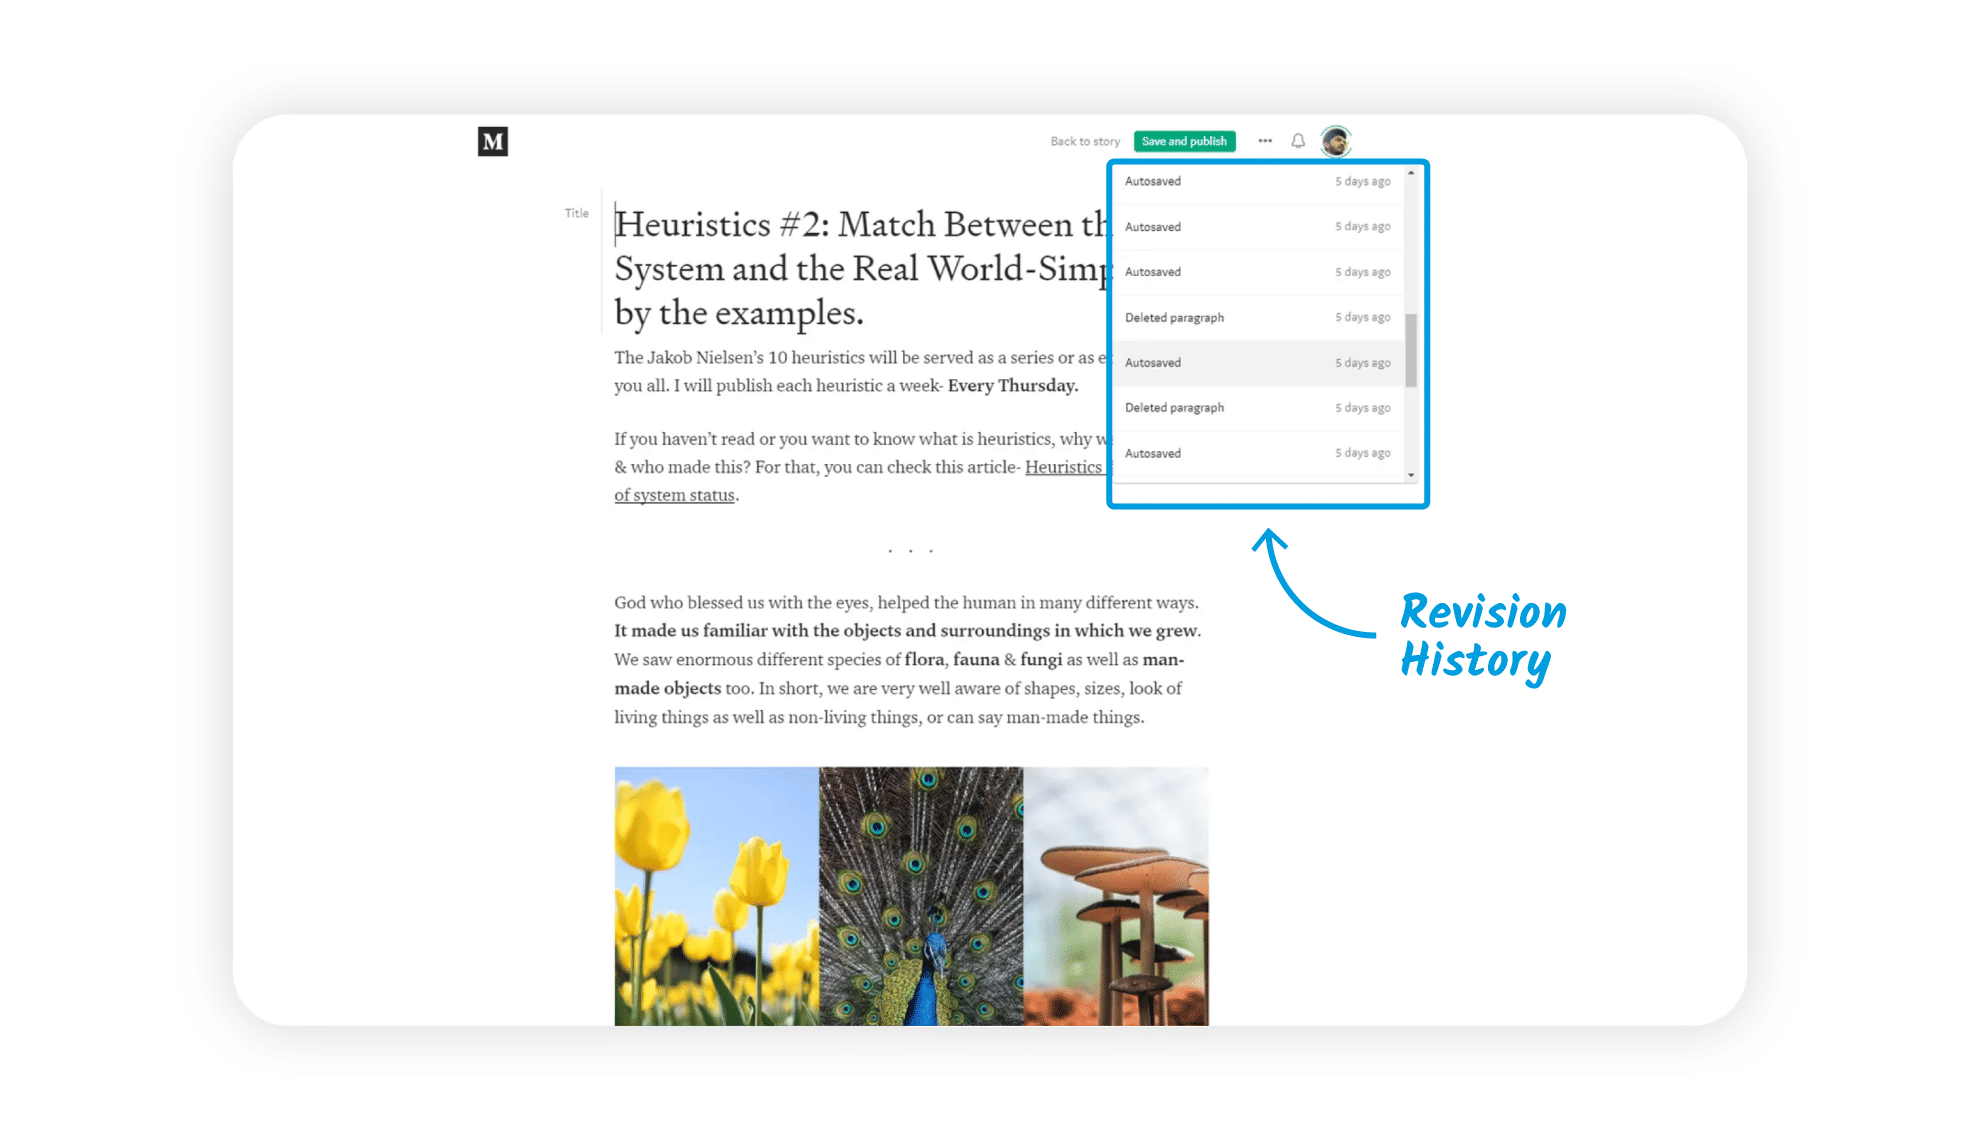
Task: Click the 'Every Thursday' paragraph text
Action: [x=1012, y=385]
